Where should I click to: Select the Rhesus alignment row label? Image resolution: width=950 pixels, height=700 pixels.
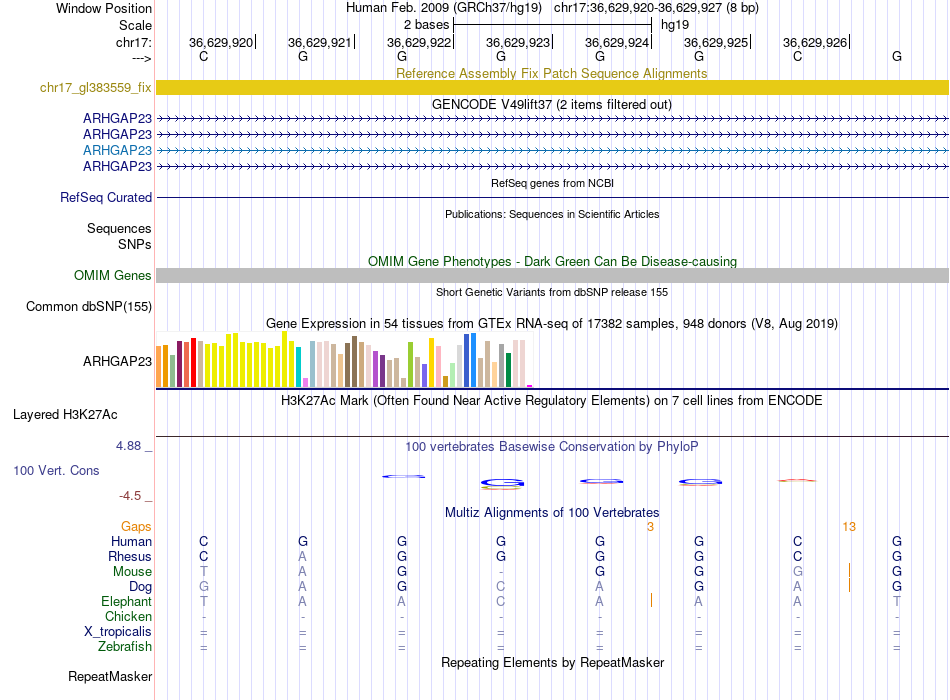pyautogui.click(x=130, y=556)
